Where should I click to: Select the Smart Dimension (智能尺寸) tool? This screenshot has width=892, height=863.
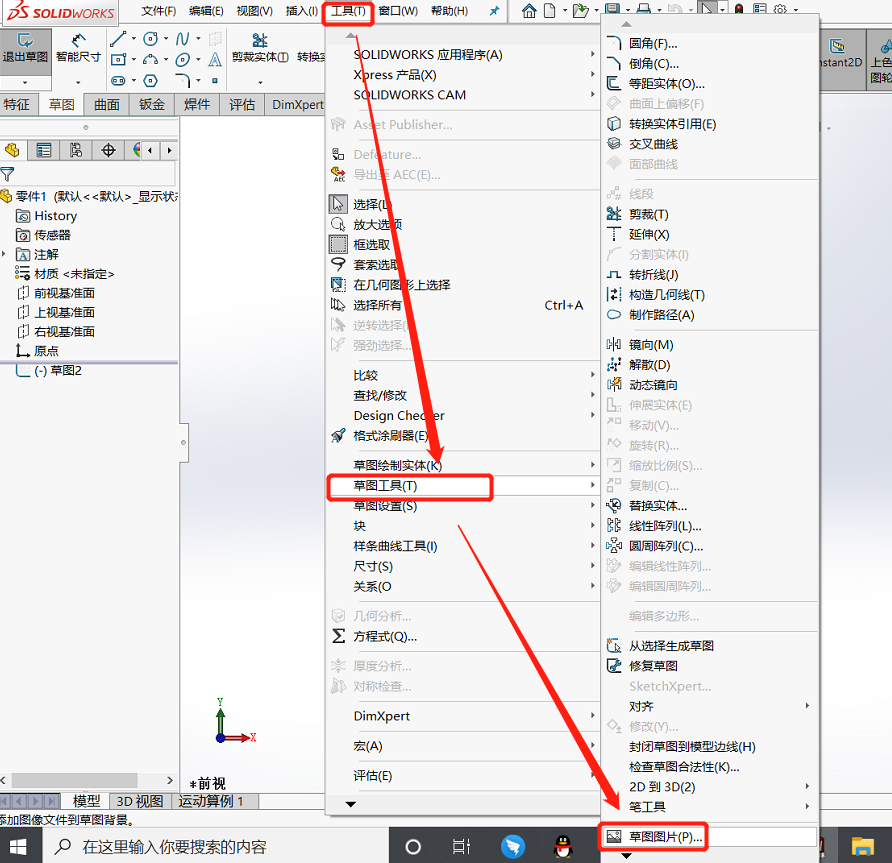pos(77,47)
